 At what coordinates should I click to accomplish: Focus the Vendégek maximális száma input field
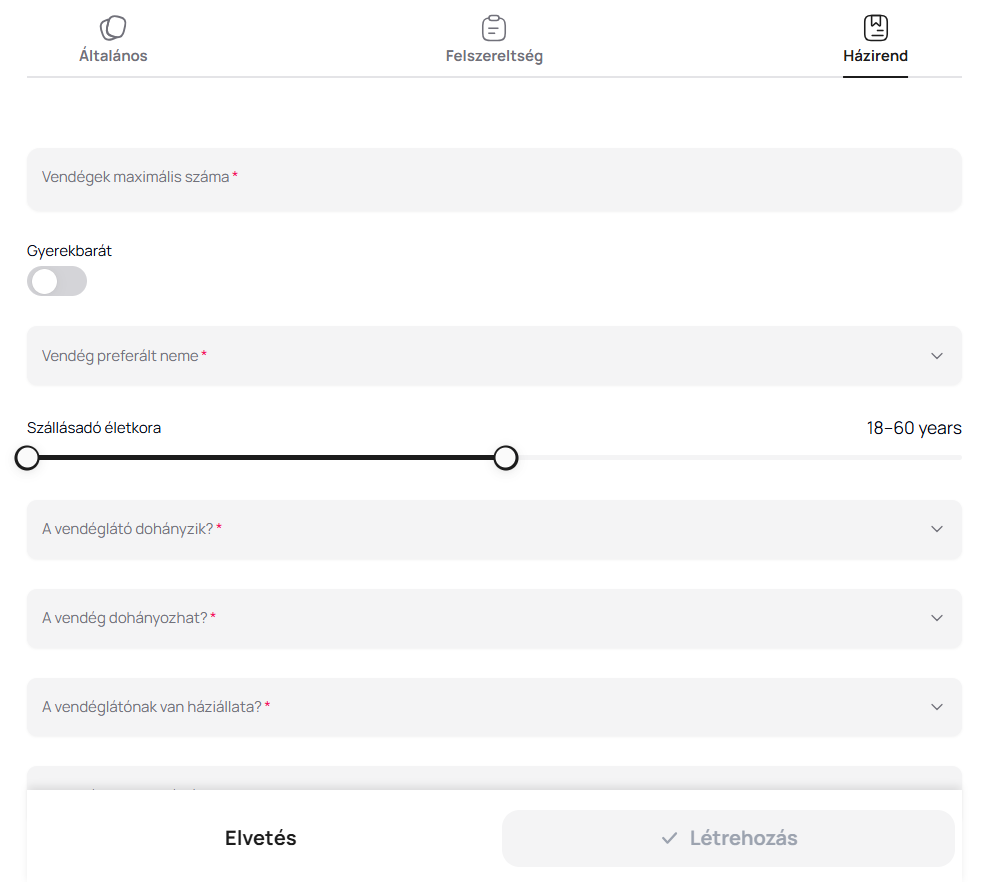click(x=494, y=179)
